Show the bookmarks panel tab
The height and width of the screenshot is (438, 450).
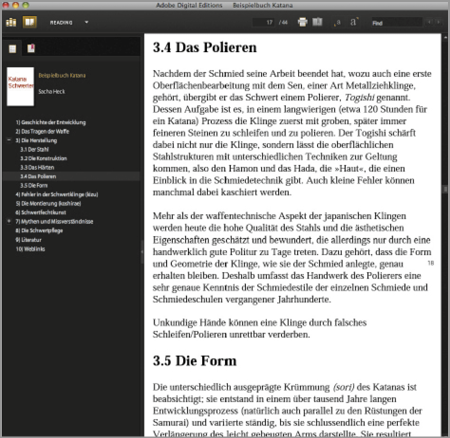coord(31,49)
